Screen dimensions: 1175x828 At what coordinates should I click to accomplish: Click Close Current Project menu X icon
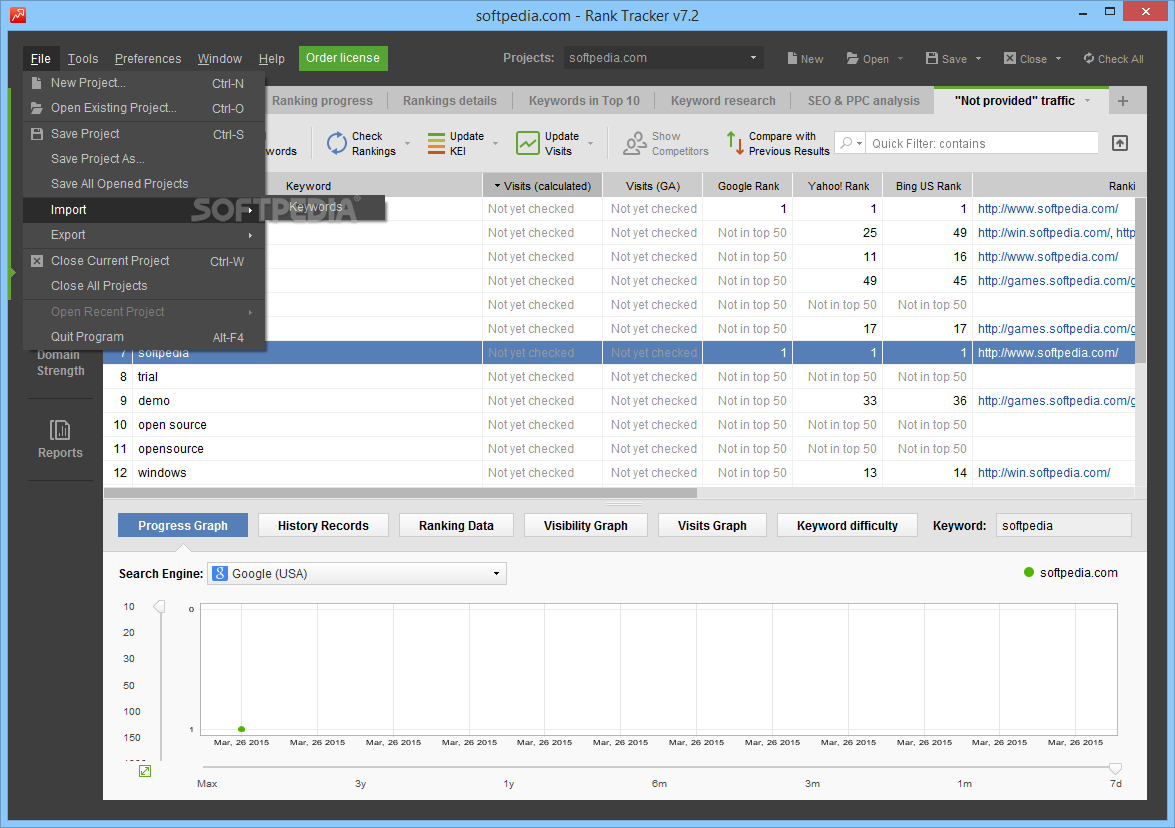point(36,261)
